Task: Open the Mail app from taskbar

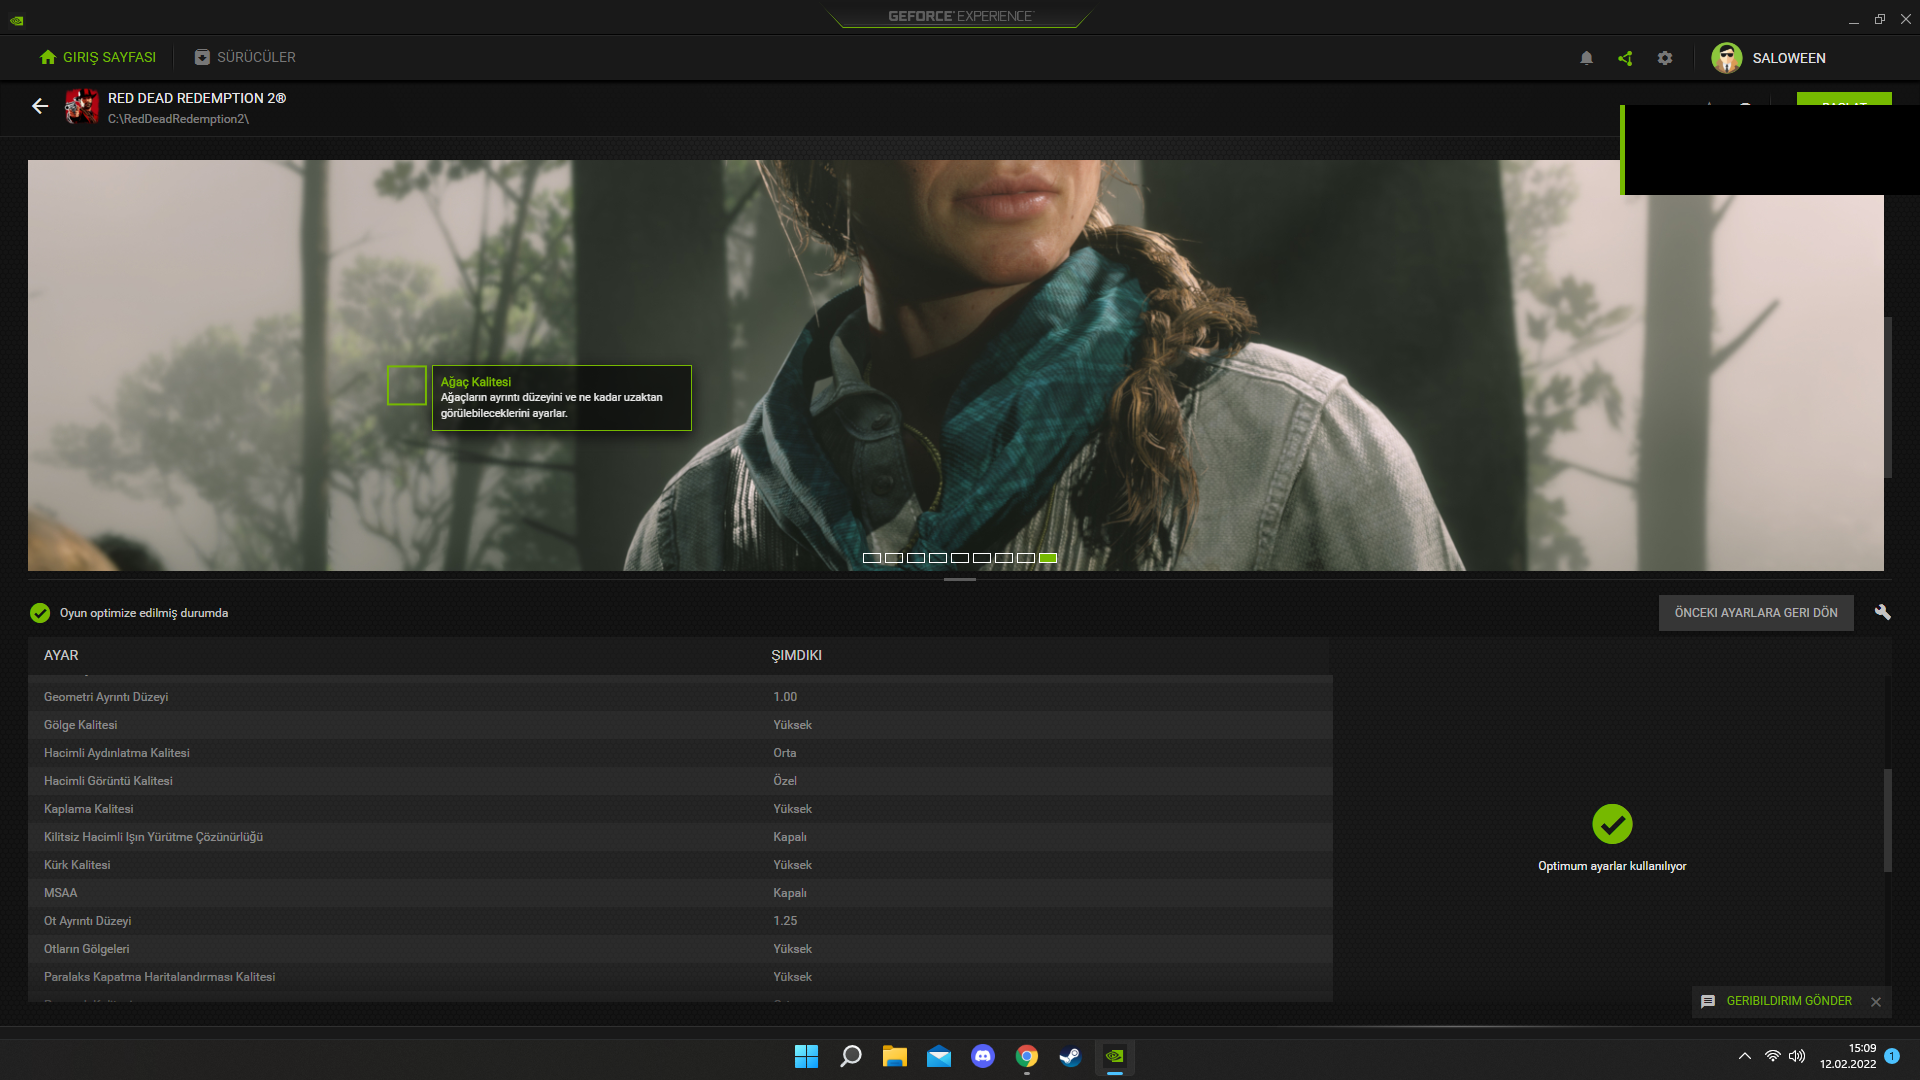Action: (939, 1057)
